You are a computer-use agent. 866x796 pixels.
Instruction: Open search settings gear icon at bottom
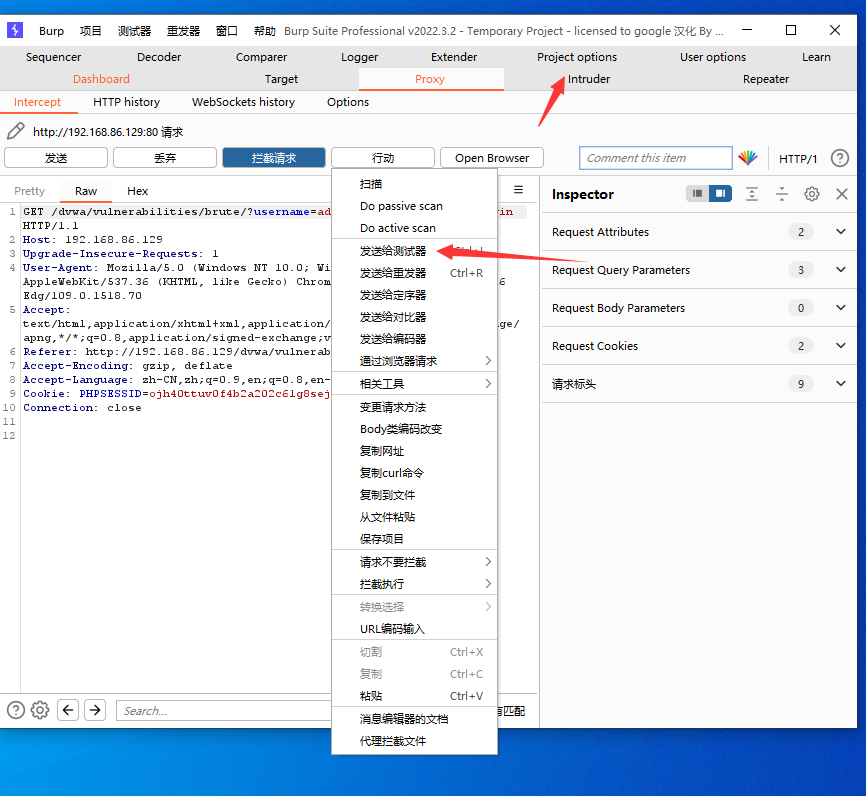tap(40, 710)
